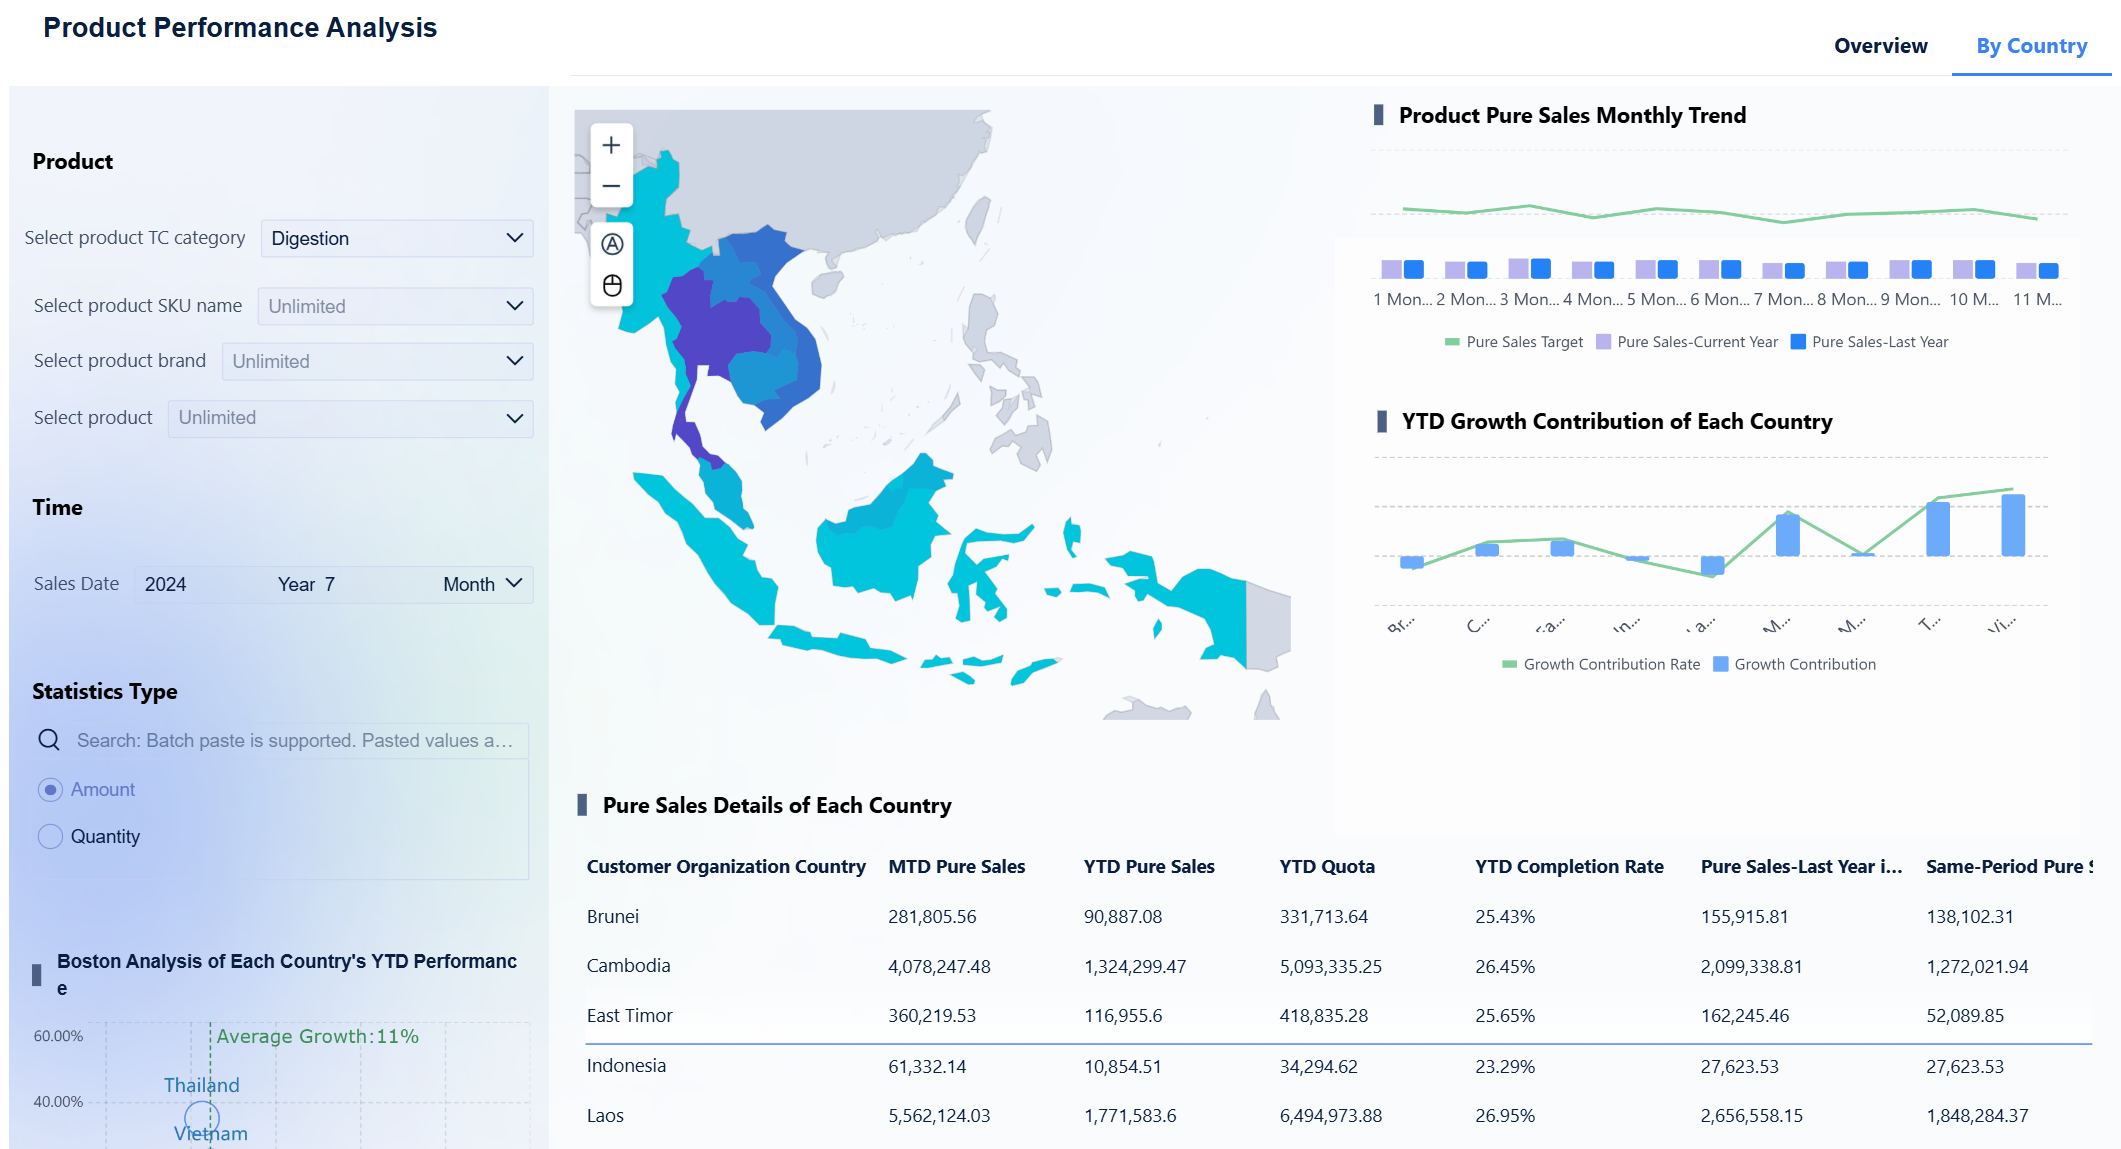Toggle Growth Contribution Rate legend marker
This screenshot has width=2121, height=1149.
coord(1509,664)
